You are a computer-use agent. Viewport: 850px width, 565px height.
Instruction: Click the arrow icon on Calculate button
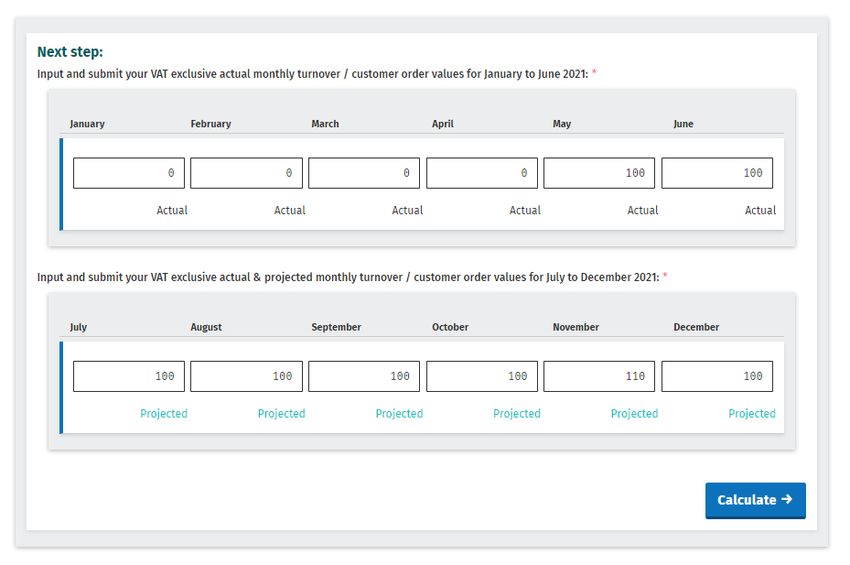click(787, 499)
